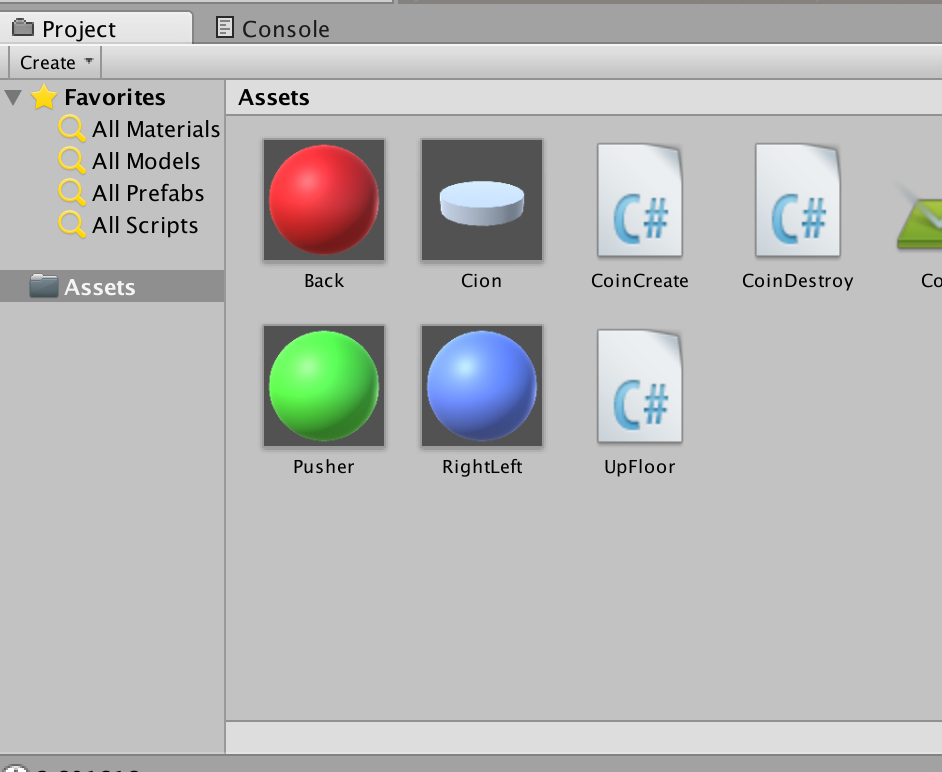Collapse the Favorites tree triangle

[13, 97]
